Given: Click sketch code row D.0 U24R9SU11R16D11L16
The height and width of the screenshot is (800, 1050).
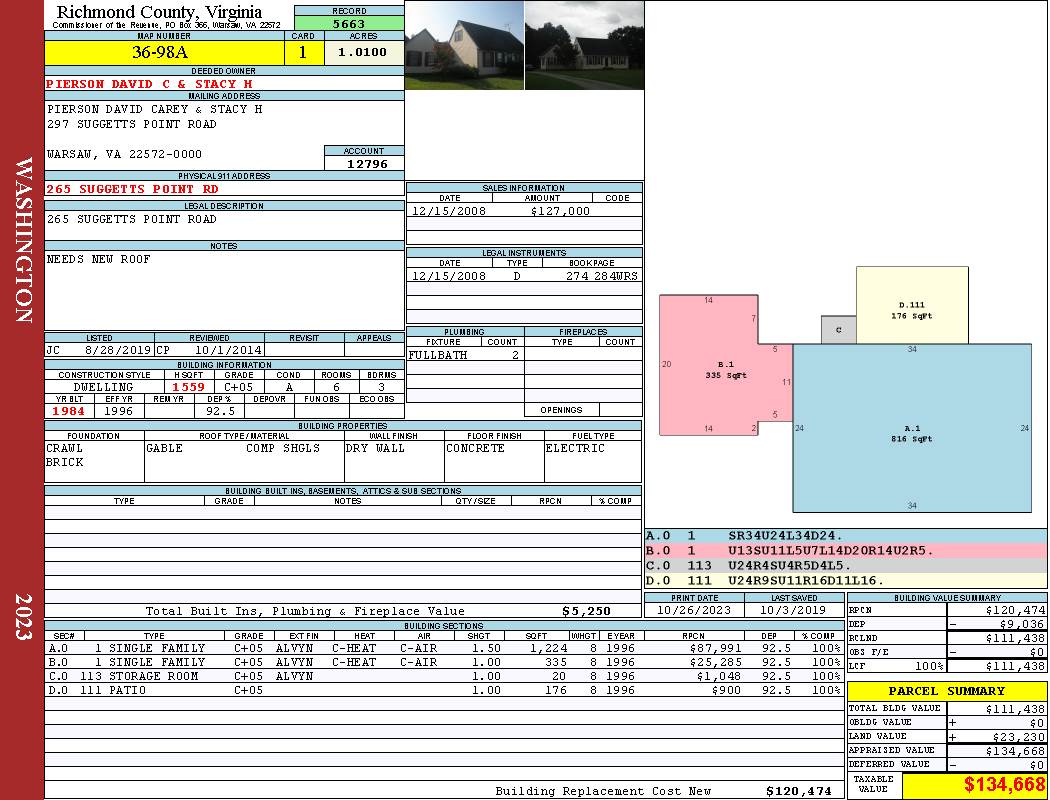Looking at the screenshot, I should (846, 580).
